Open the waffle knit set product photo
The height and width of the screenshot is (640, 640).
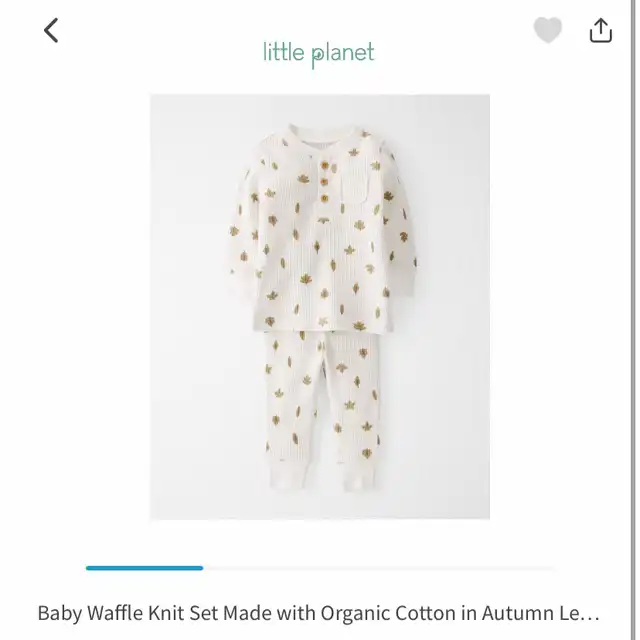pyautogui.click(x=320, y=307)
